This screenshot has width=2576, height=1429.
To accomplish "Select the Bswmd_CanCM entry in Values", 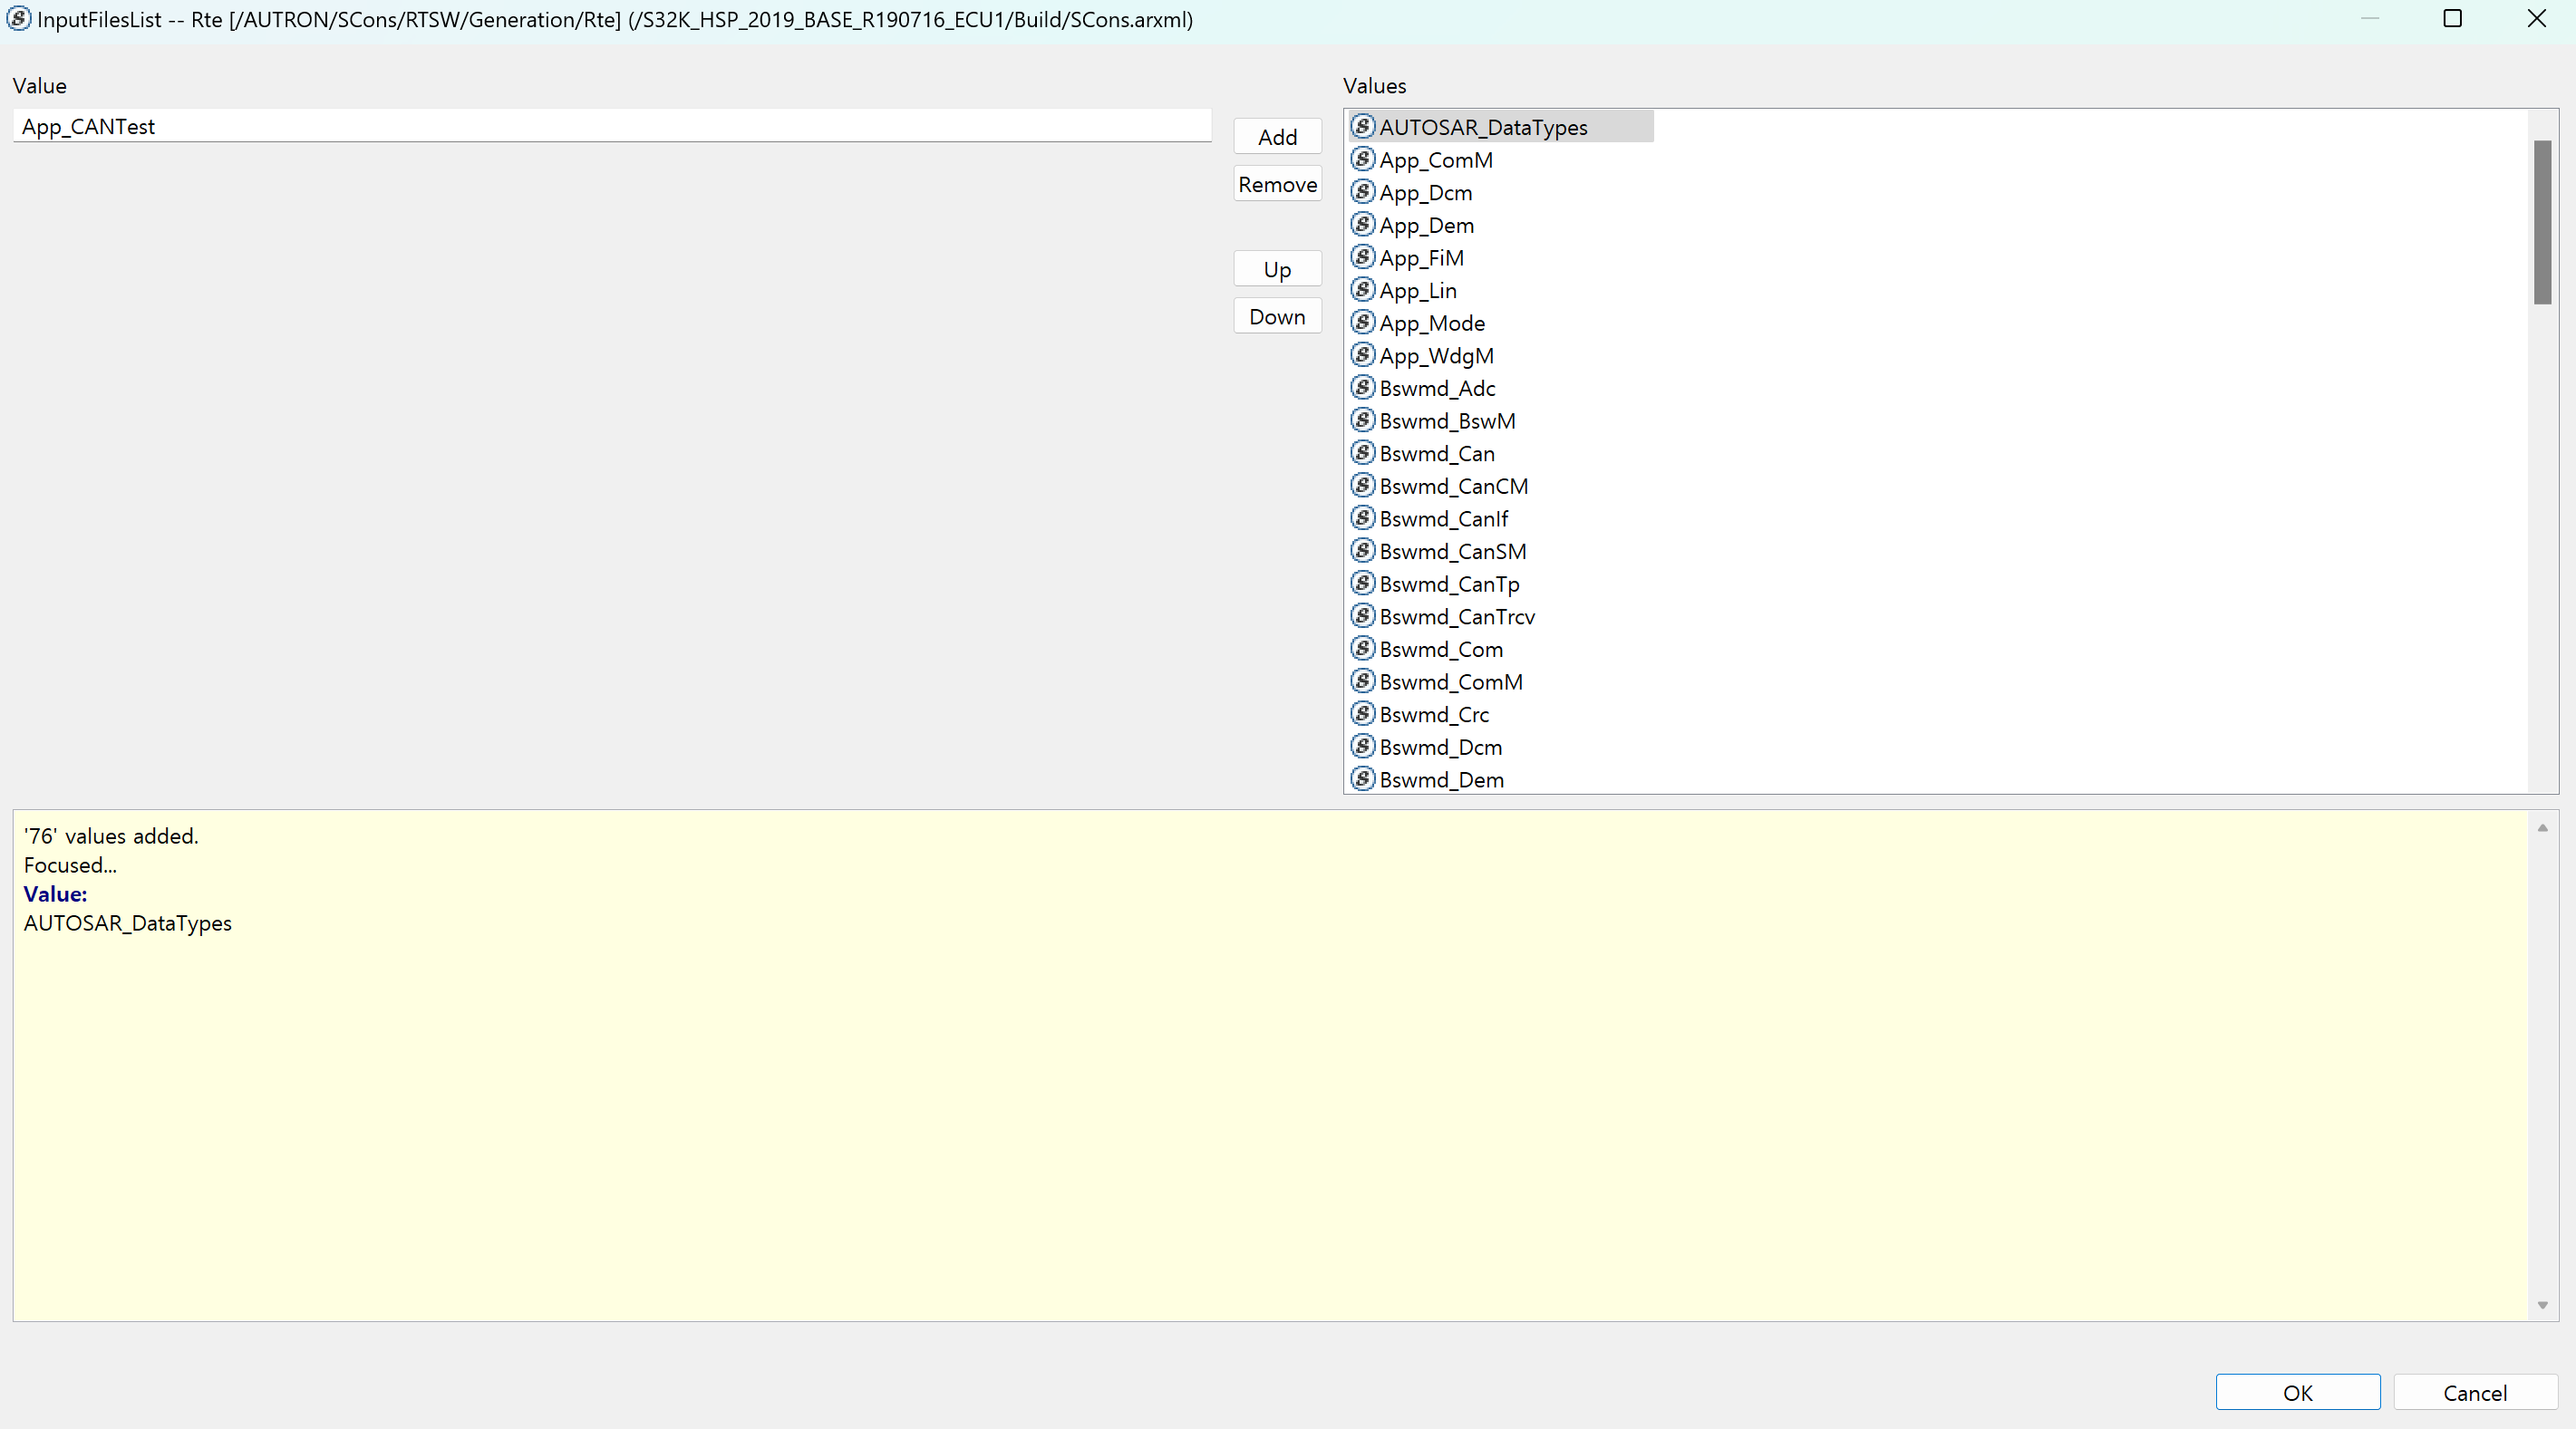I will coord(1454,486).
